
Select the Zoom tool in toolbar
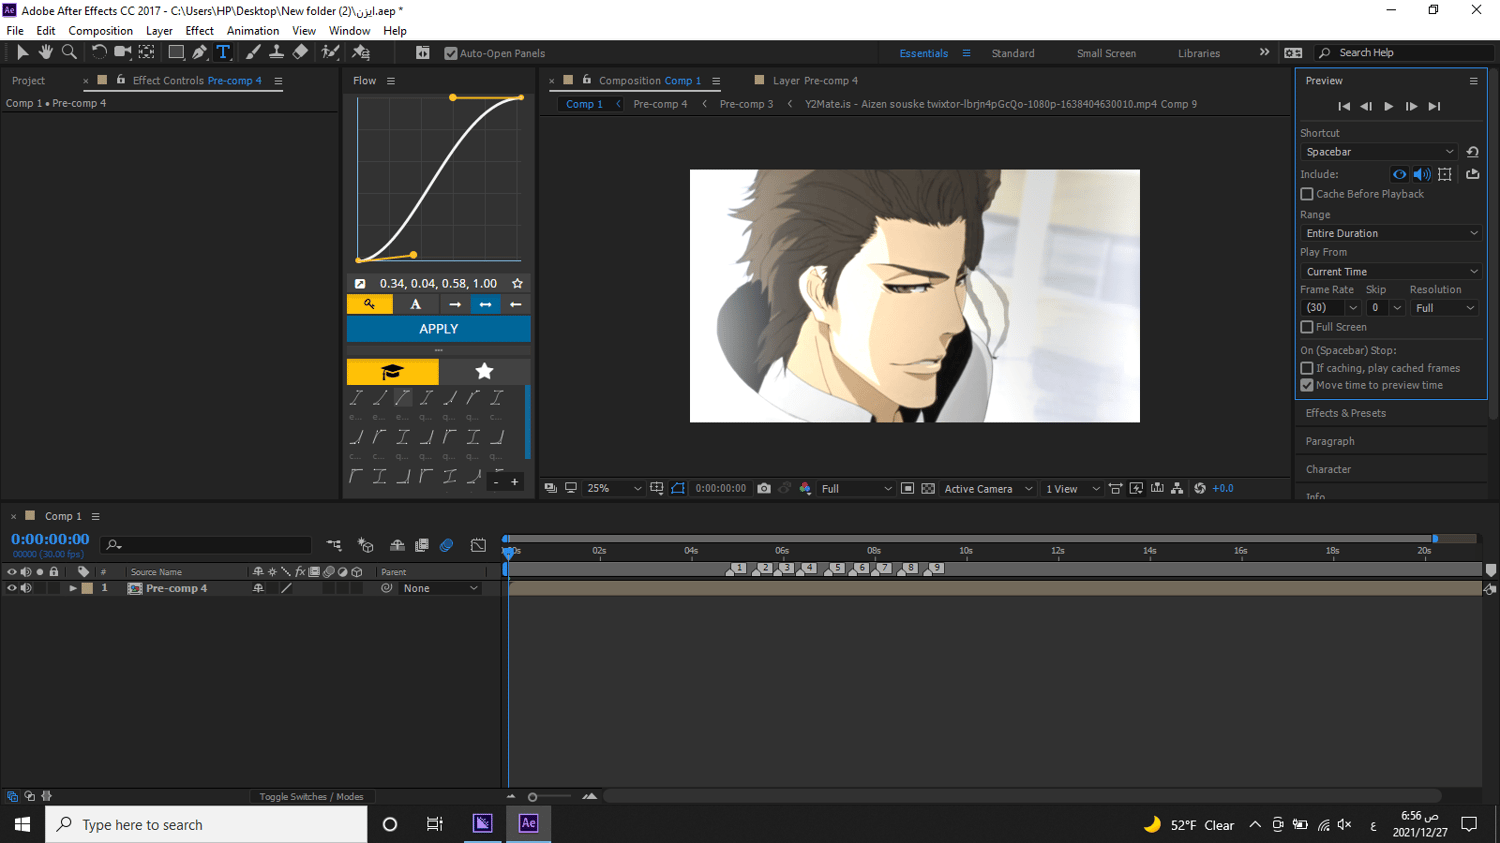point(69,52)
